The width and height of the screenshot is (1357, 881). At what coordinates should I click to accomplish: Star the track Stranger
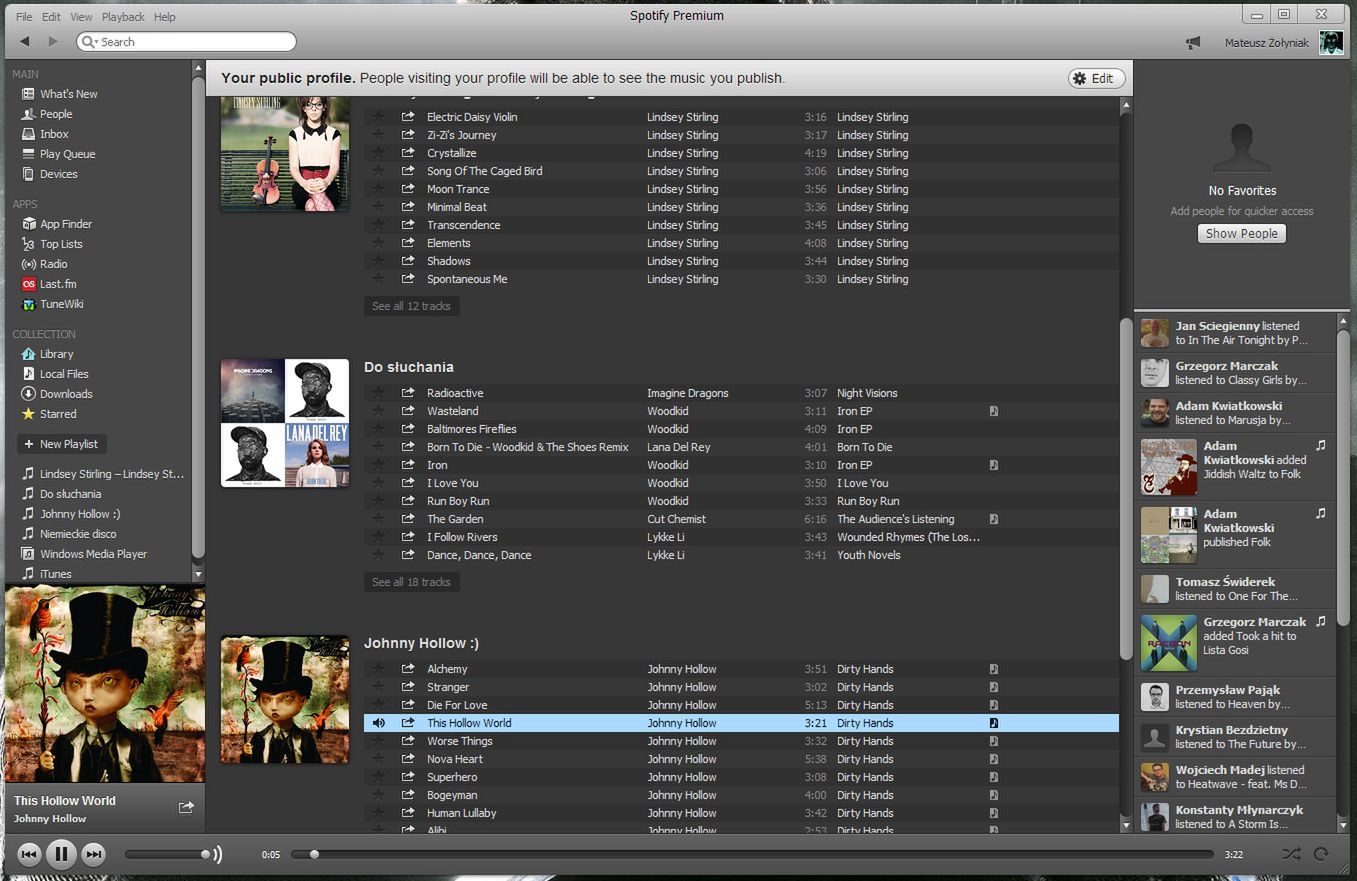pyautogui.click(x=378, y=687)
